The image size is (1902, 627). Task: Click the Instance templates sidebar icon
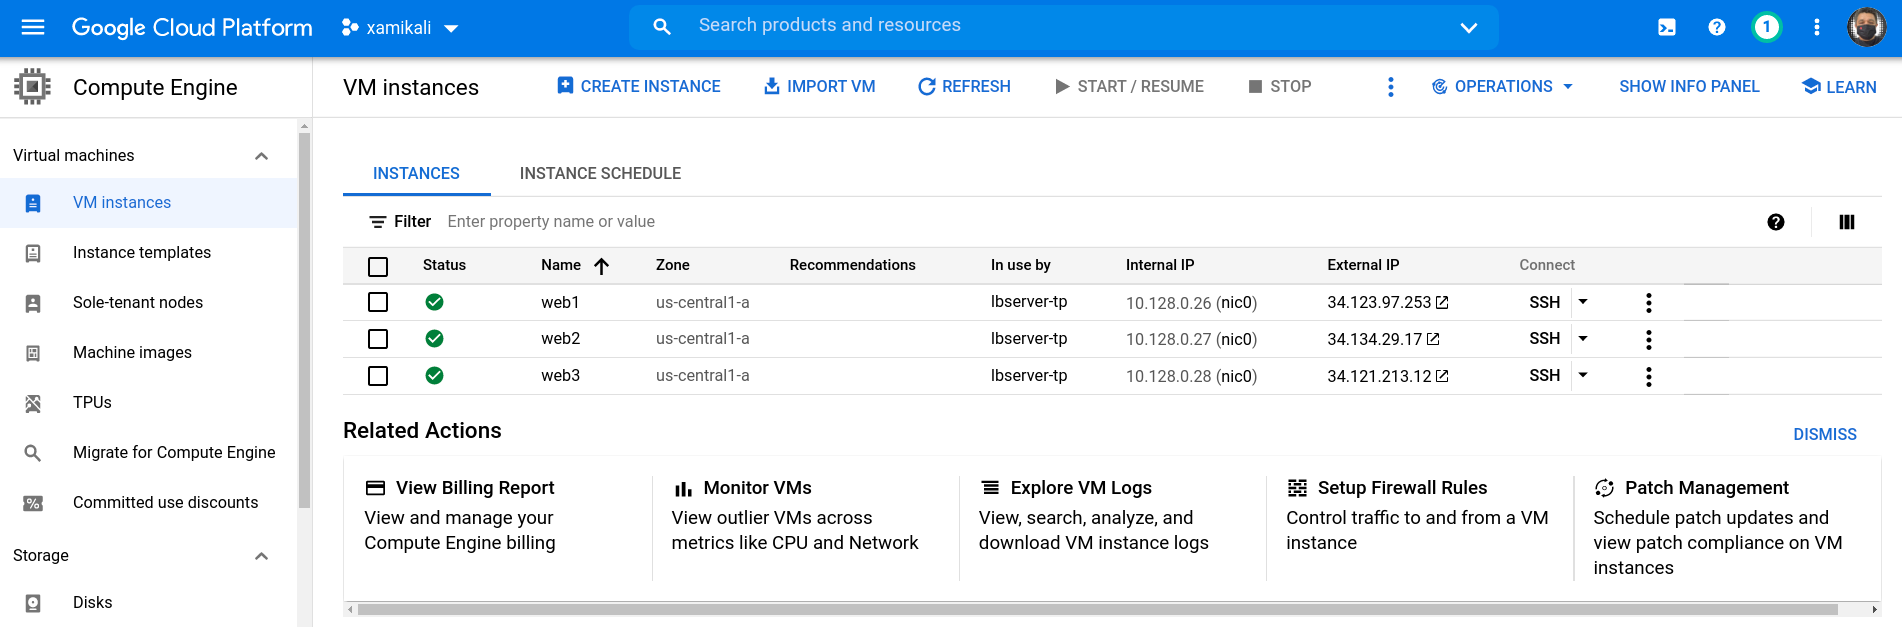33,253
